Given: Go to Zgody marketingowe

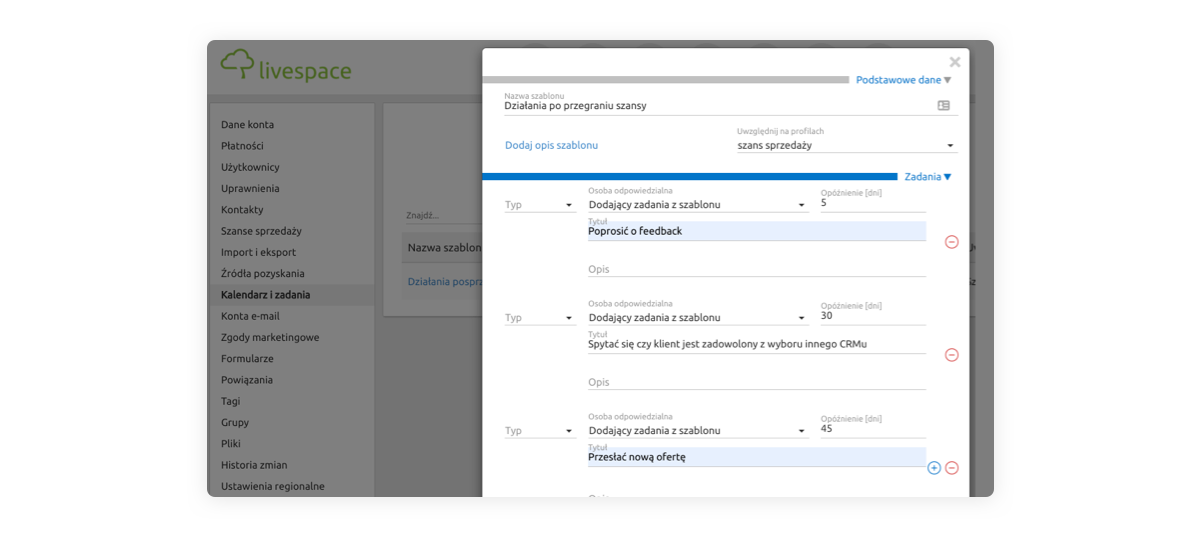Looking at the screenshot, I should coord(270,337).
